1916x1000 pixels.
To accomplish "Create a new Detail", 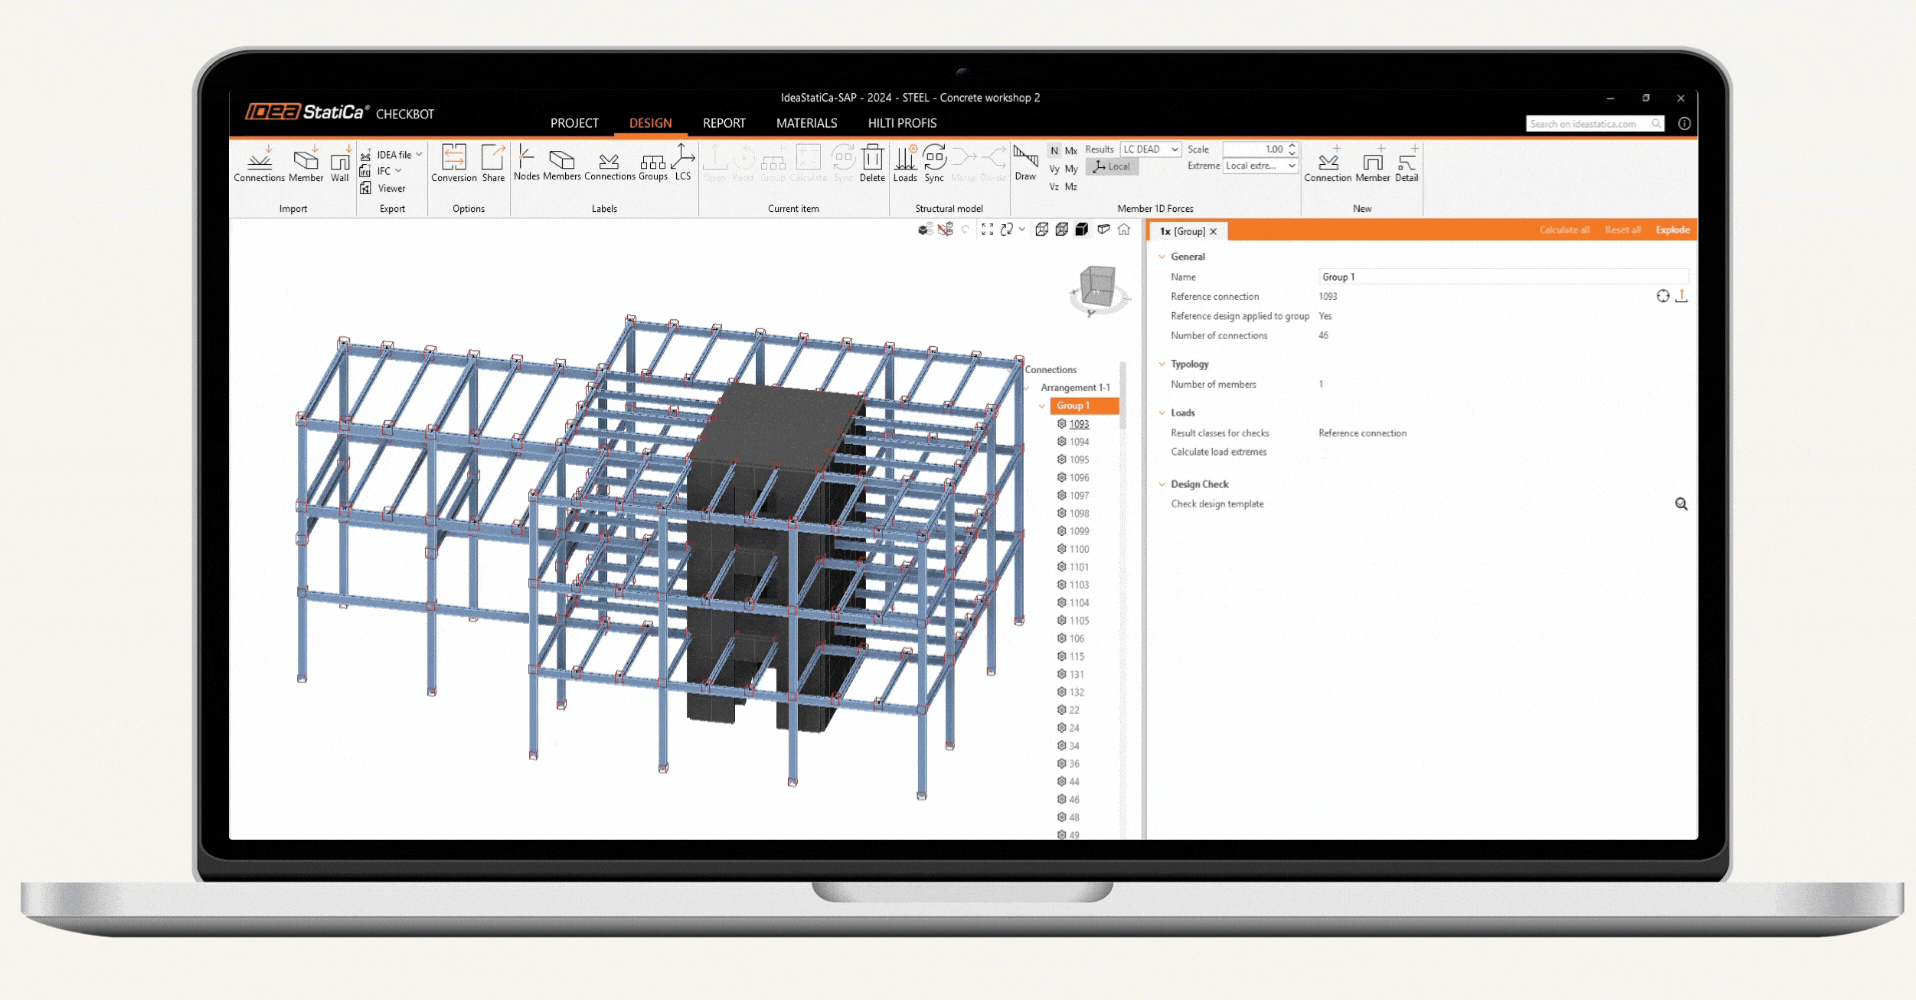I will pos(1406,164).
